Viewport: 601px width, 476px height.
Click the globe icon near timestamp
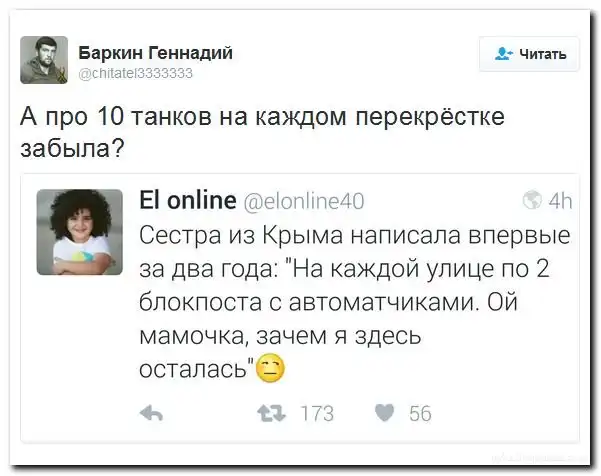click(x=530, y=199)
